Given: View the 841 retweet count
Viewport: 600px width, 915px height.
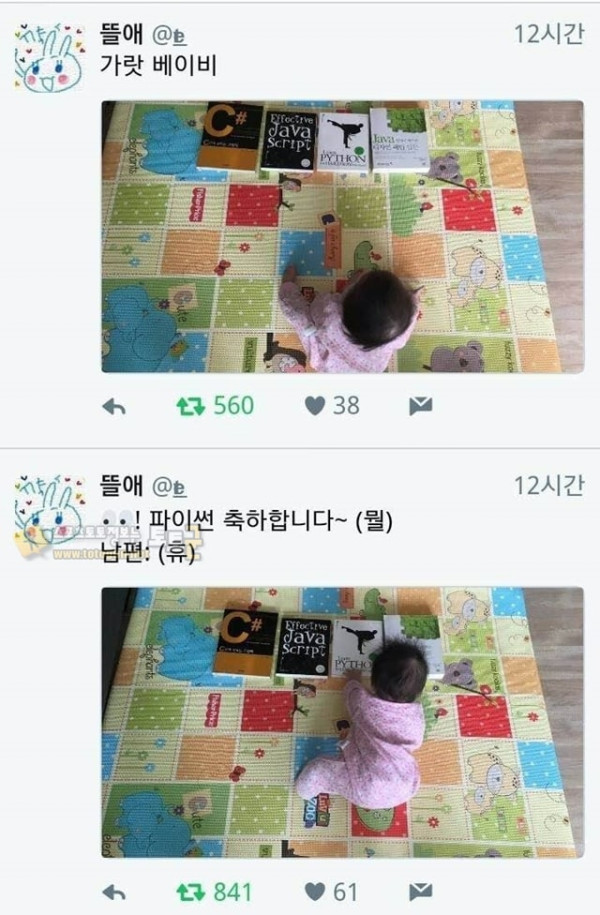Looking at the screenshot, I should [233, 892].
